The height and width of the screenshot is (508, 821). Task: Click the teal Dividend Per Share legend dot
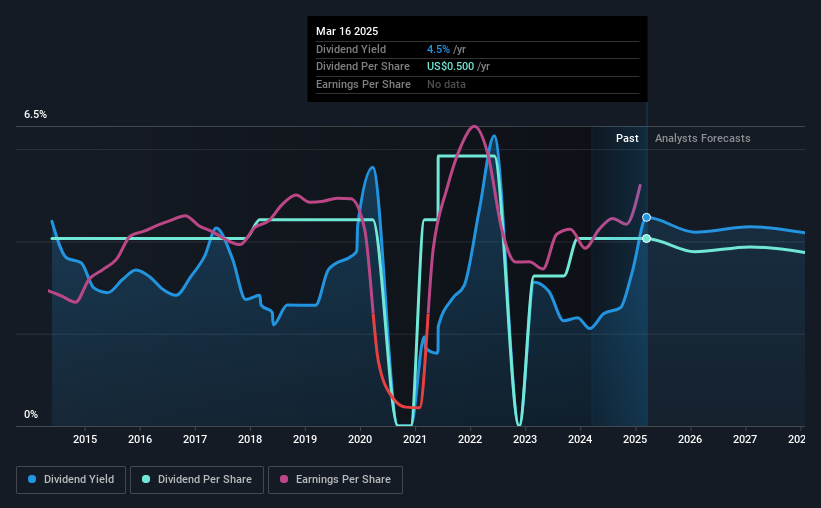(x=146, y=479)
